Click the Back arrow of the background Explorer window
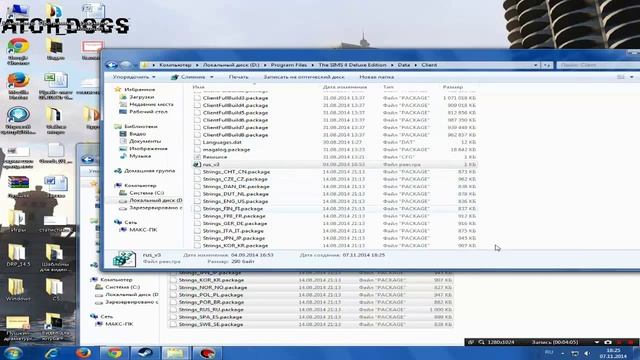Viewport: 640px width, 360px height. (87, 159)
